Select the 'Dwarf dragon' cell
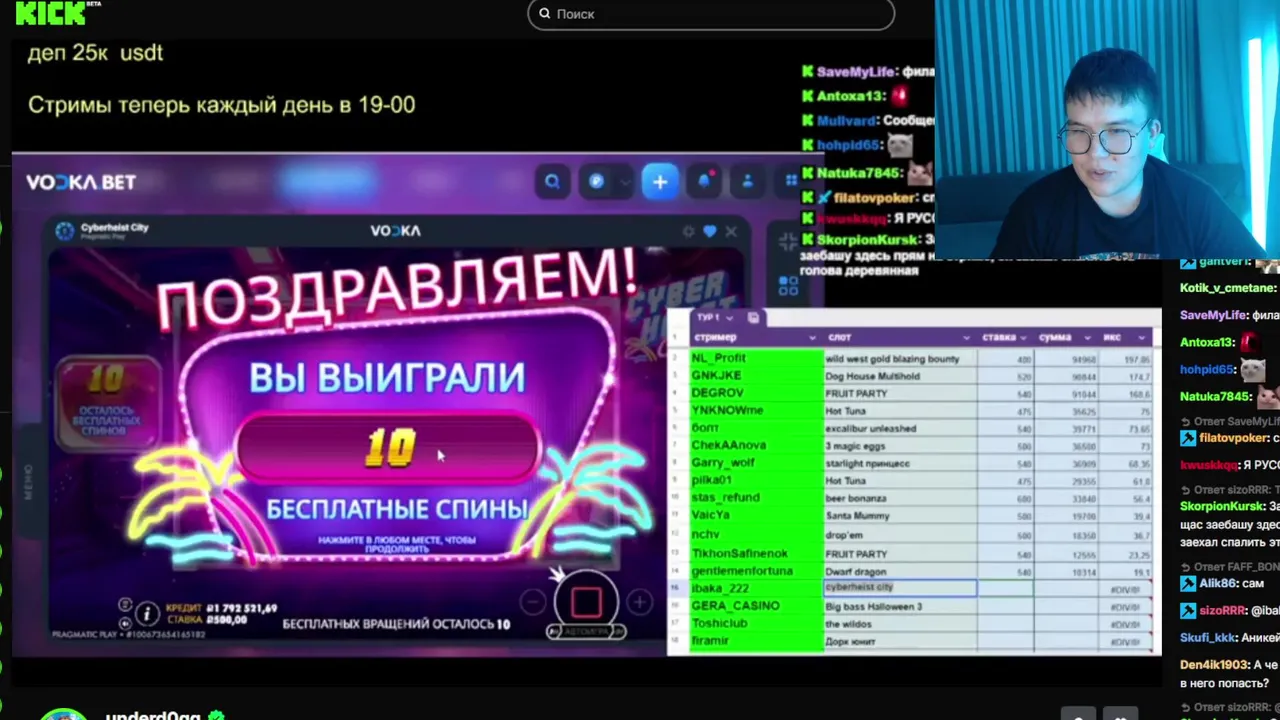This screenshot has height=720, width=1280. pyautogui.click(x=901, y=571)
